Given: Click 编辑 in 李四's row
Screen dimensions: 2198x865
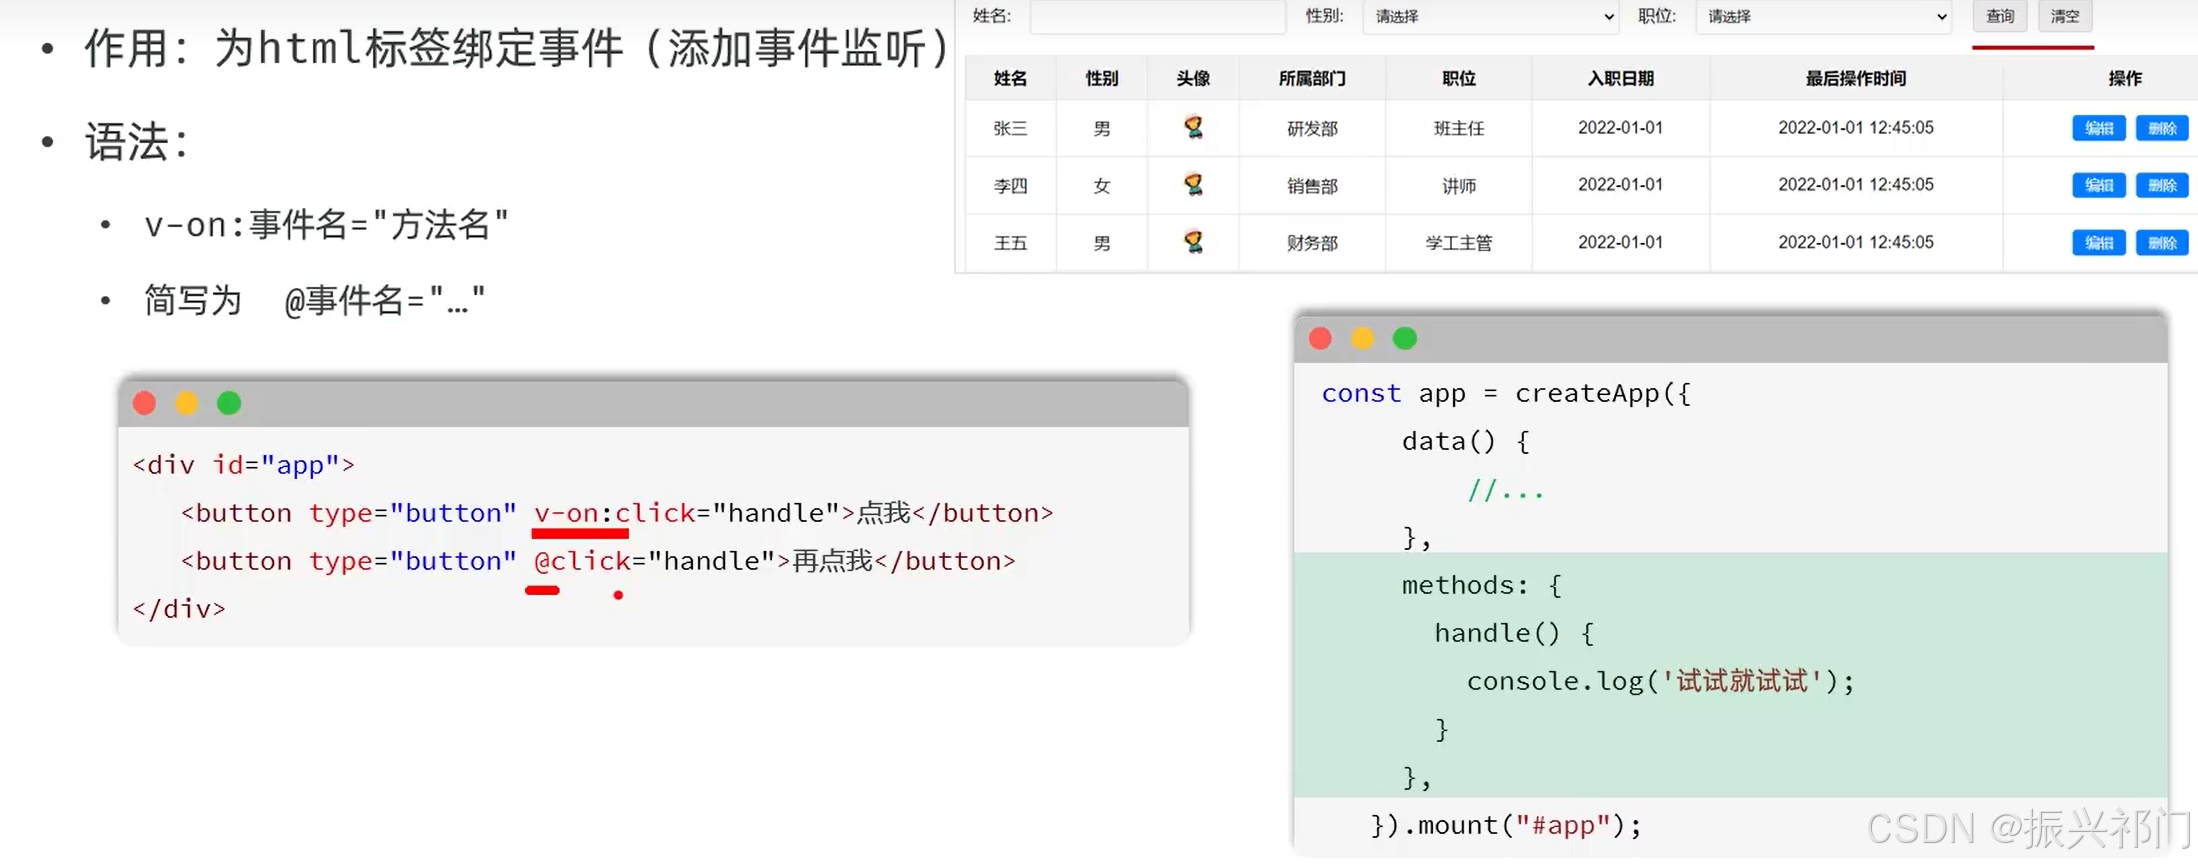Looking at the screenshot, I should pyautogui.click(x=2098, y=185).
